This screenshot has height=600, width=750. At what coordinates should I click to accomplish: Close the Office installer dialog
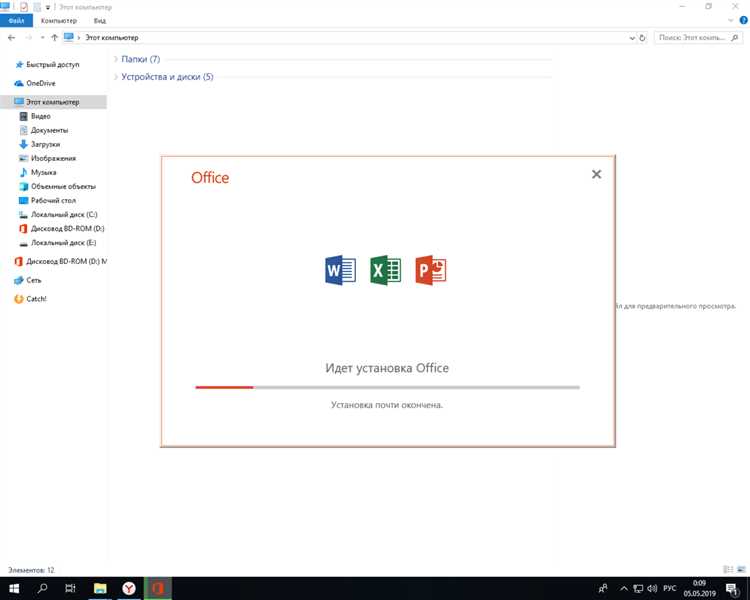coord(596,174)
